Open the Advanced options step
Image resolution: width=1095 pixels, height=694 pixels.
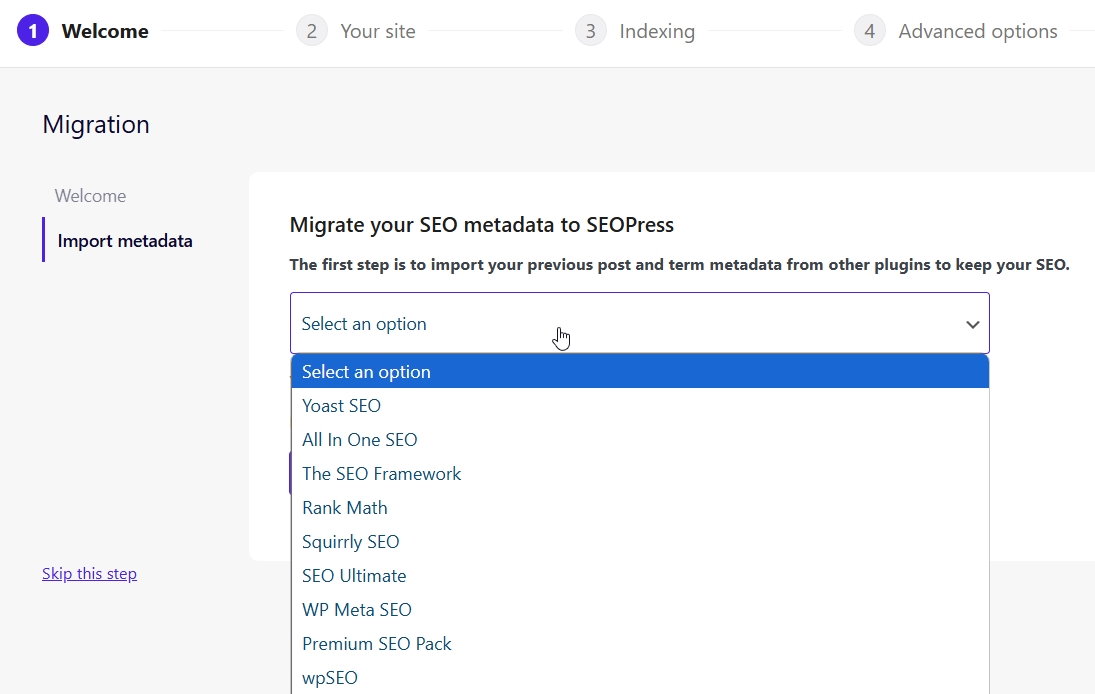pos(977,31)
